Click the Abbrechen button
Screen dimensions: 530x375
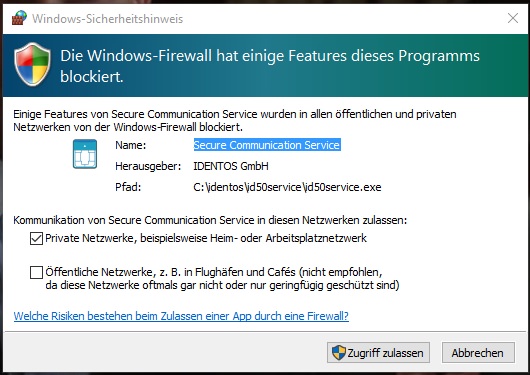click(478, 353)
